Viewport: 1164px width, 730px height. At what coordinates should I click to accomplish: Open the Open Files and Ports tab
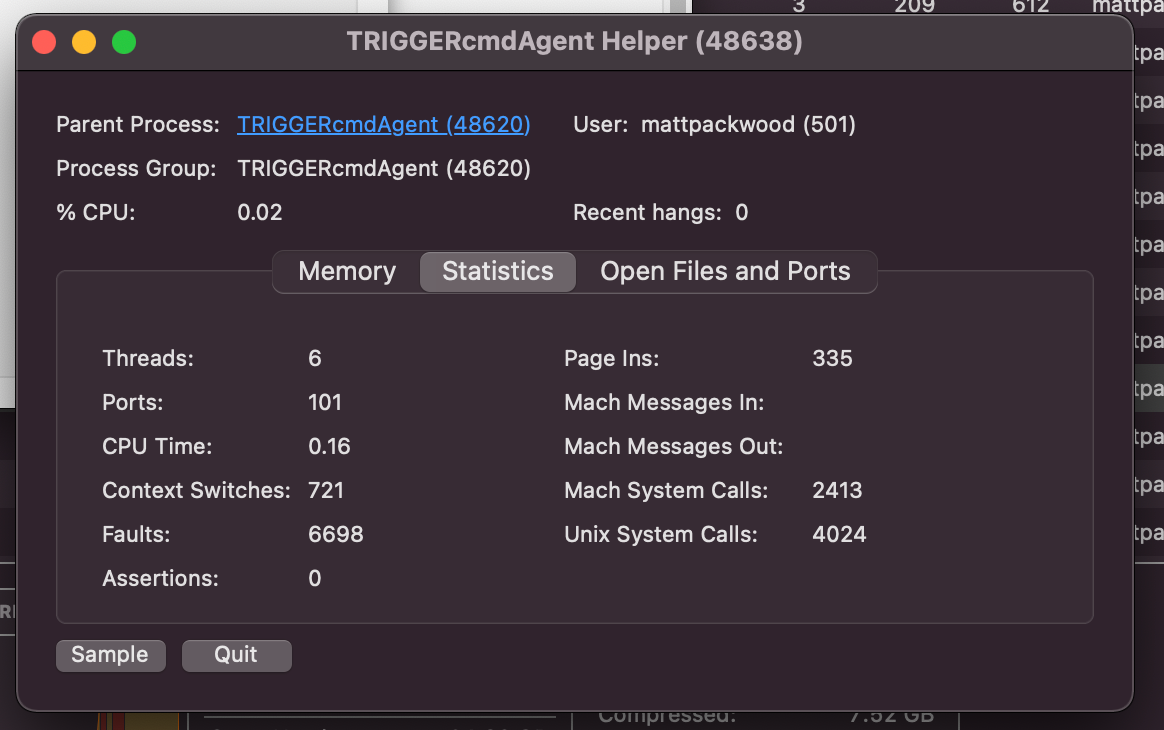click(x=725, y=271)
